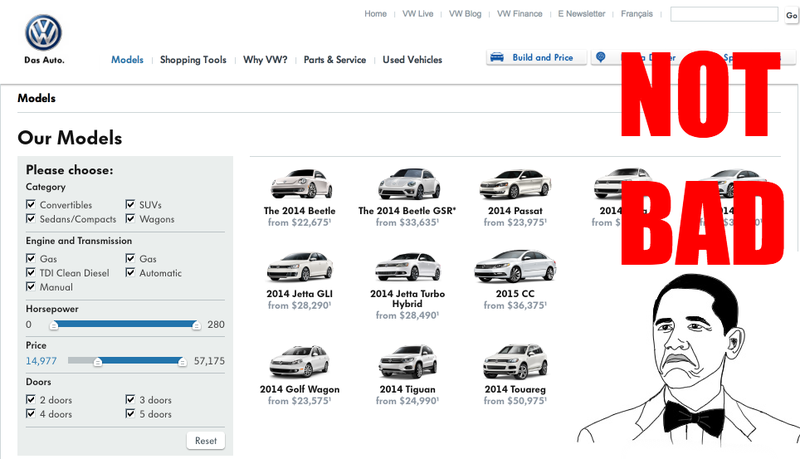The image size is (800, 459).
Task: Click the 2014 Golf Wagon title
Action: click(299, 389)
